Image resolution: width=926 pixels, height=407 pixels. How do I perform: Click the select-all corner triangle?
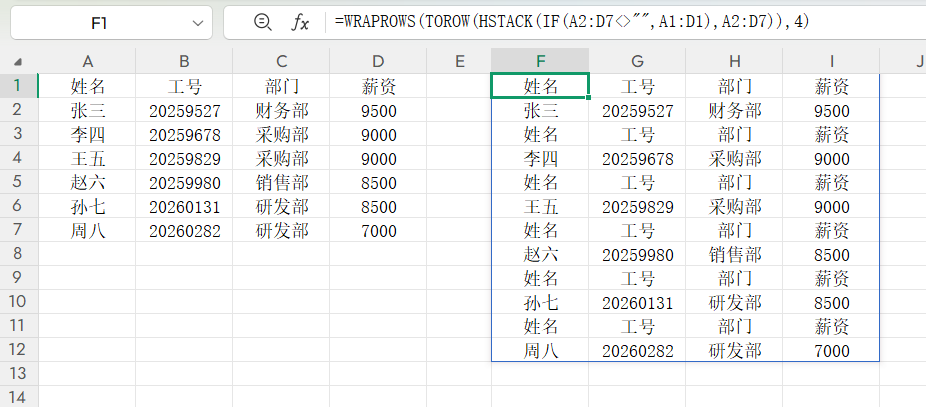(x=19, y=62)
